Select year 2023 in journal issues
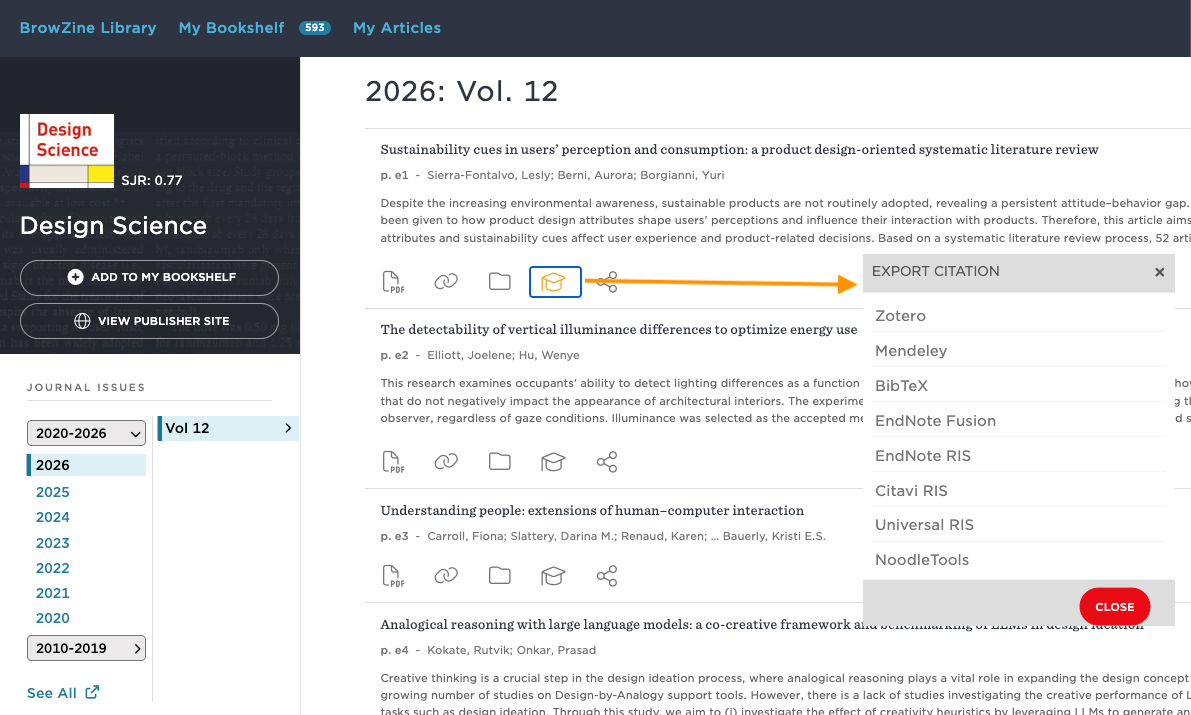Image resolution: width=1191 pixels, height=715 pixels. [x=52, y=543]
